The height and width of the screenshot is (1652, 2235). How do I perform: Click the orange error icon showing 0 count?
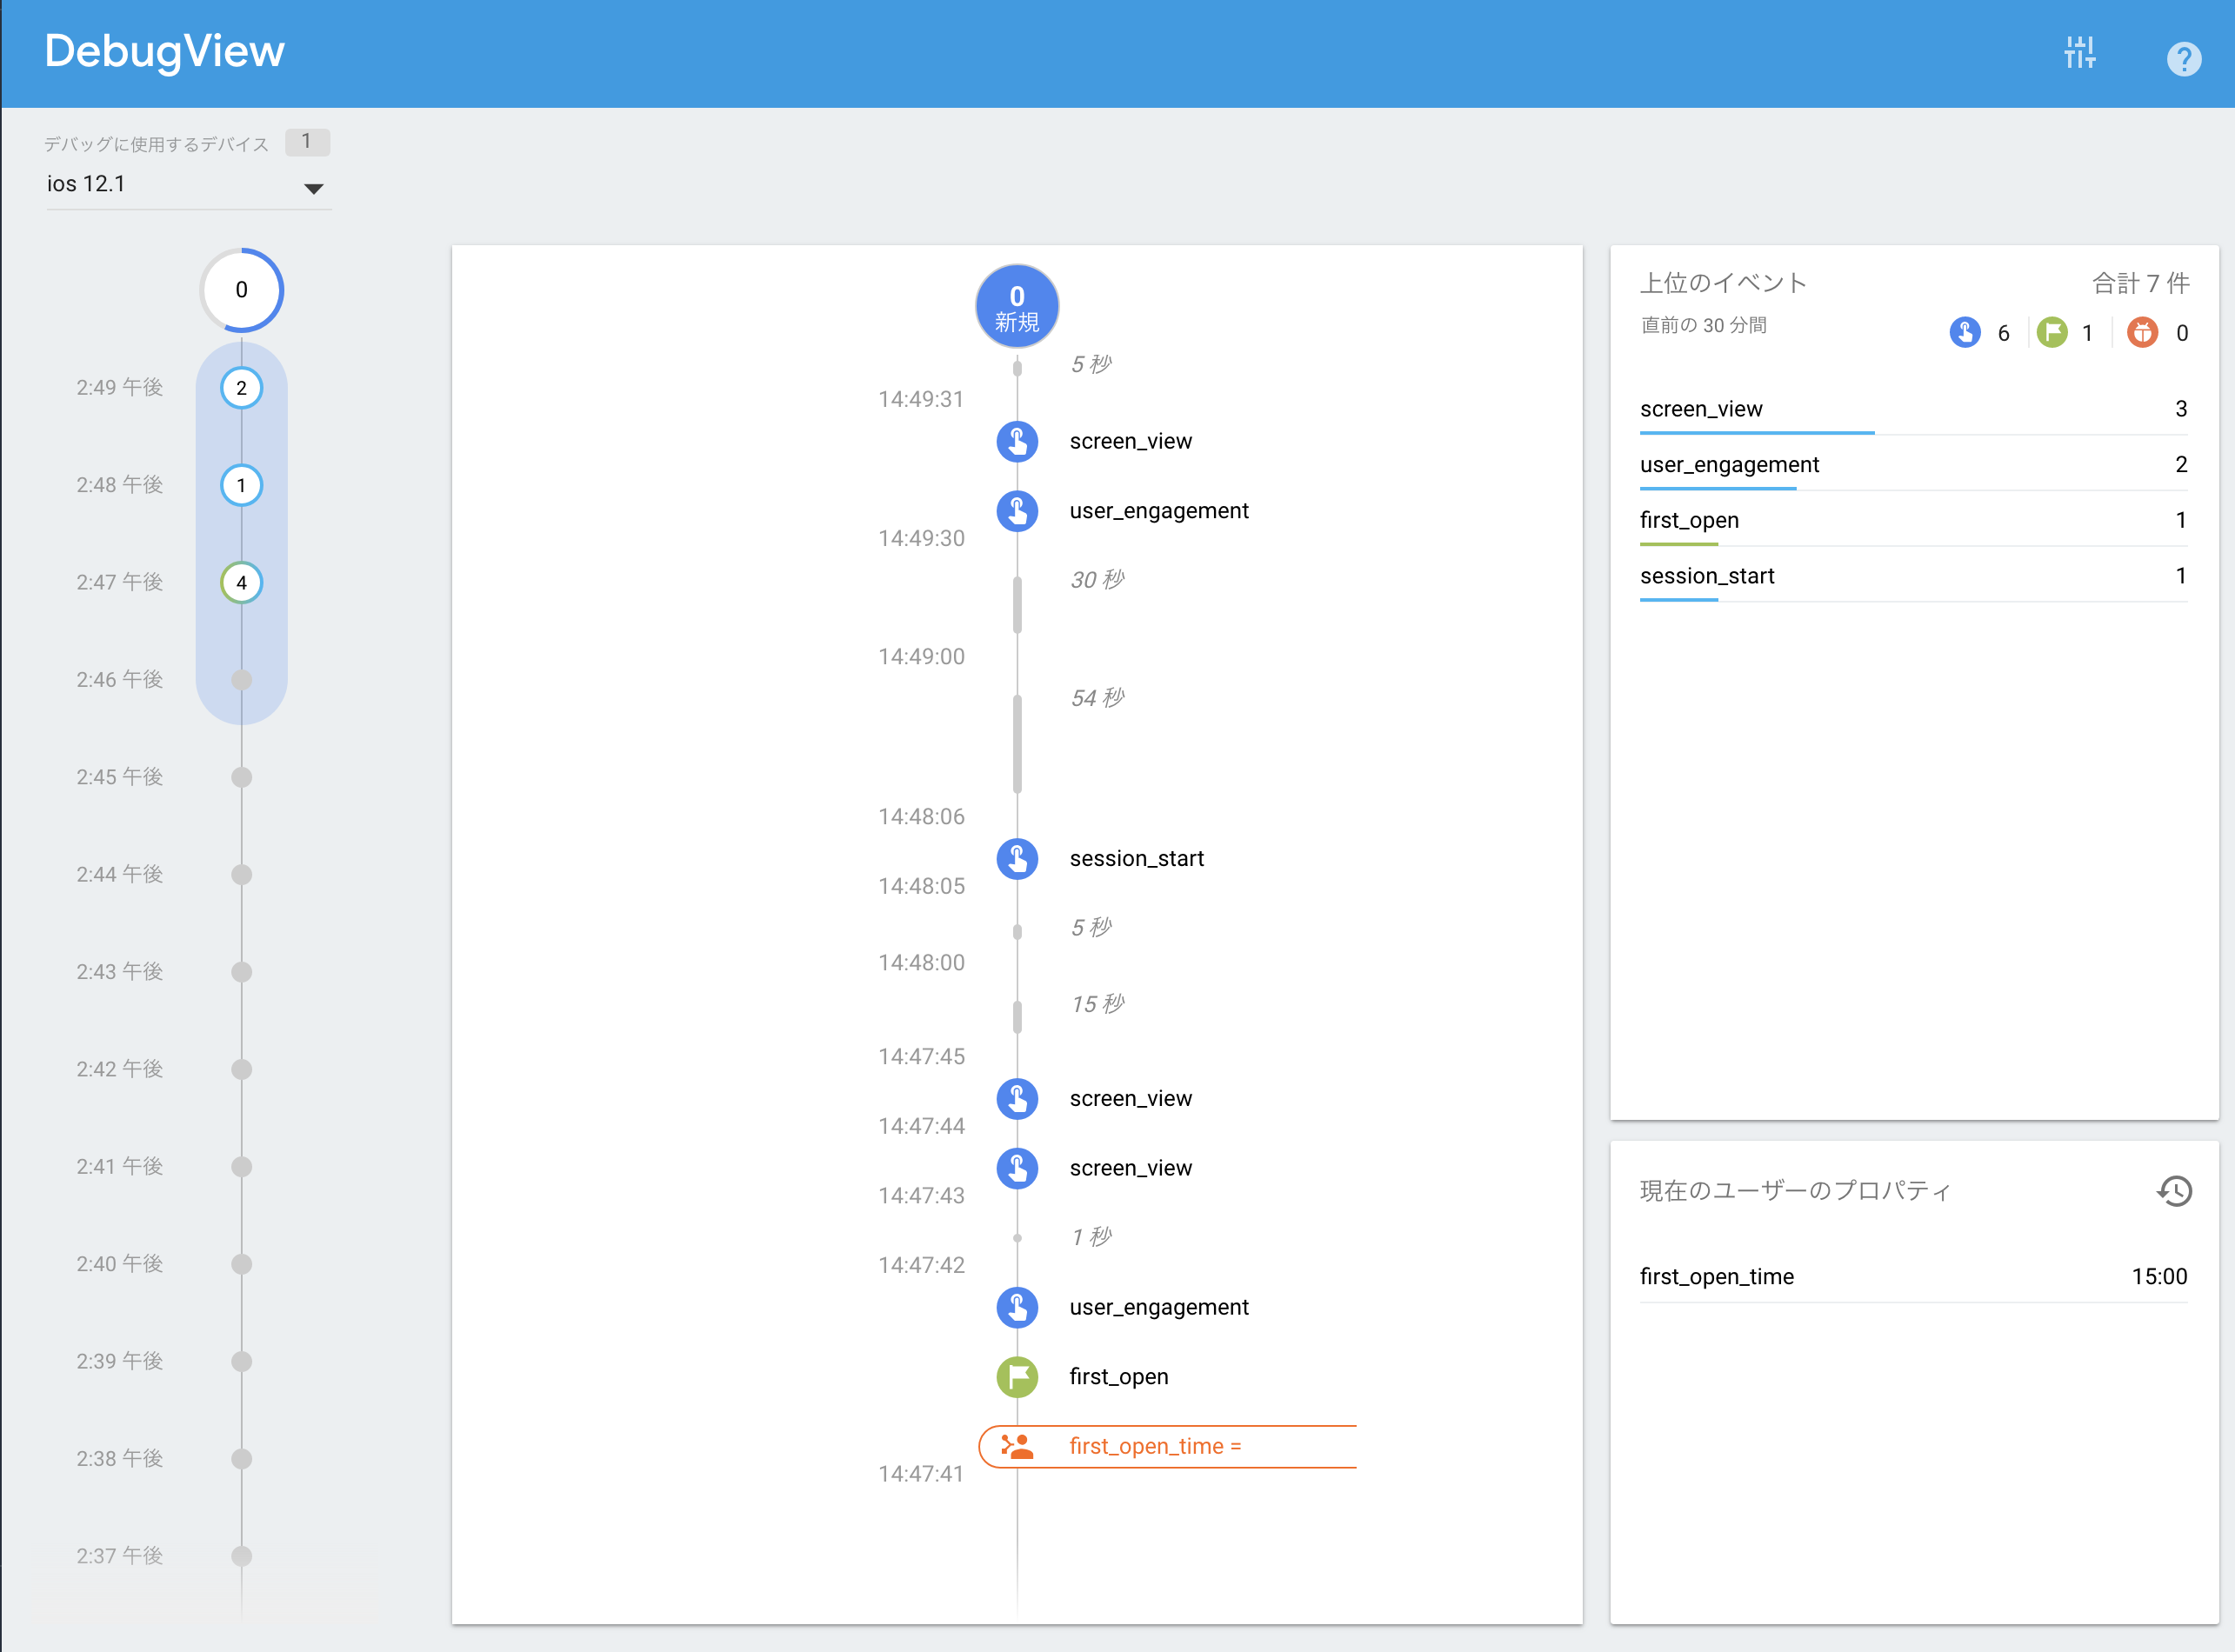2141,332
